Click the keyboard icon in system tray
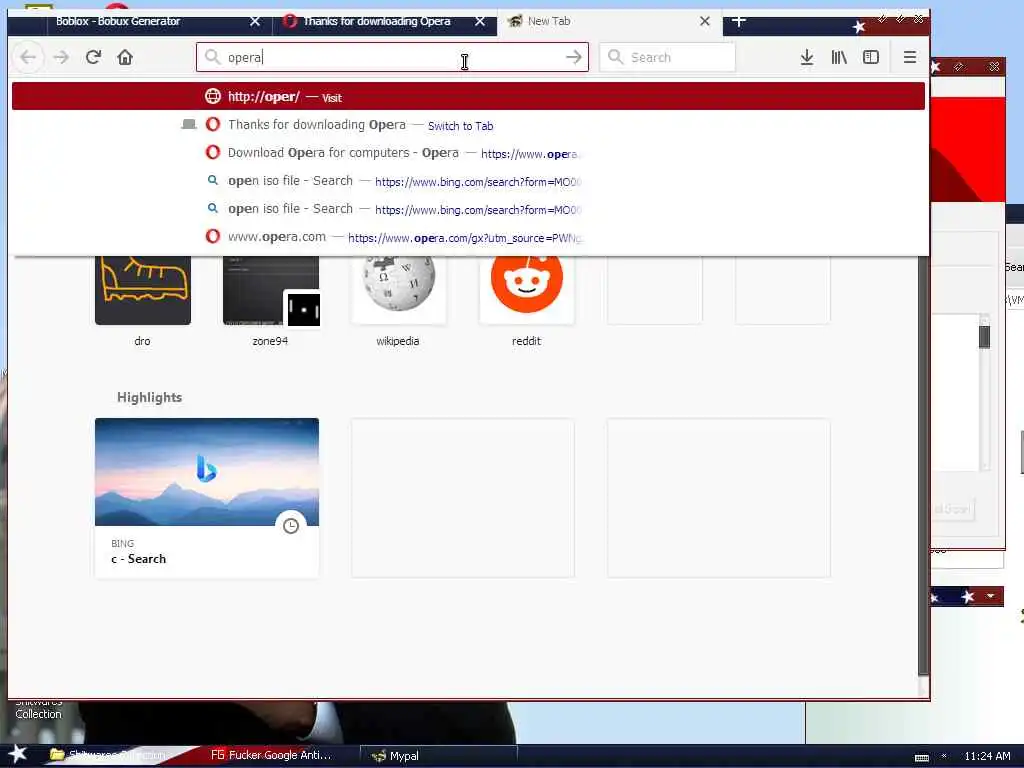Screen dimensions: 1024x768 (921, 757)
